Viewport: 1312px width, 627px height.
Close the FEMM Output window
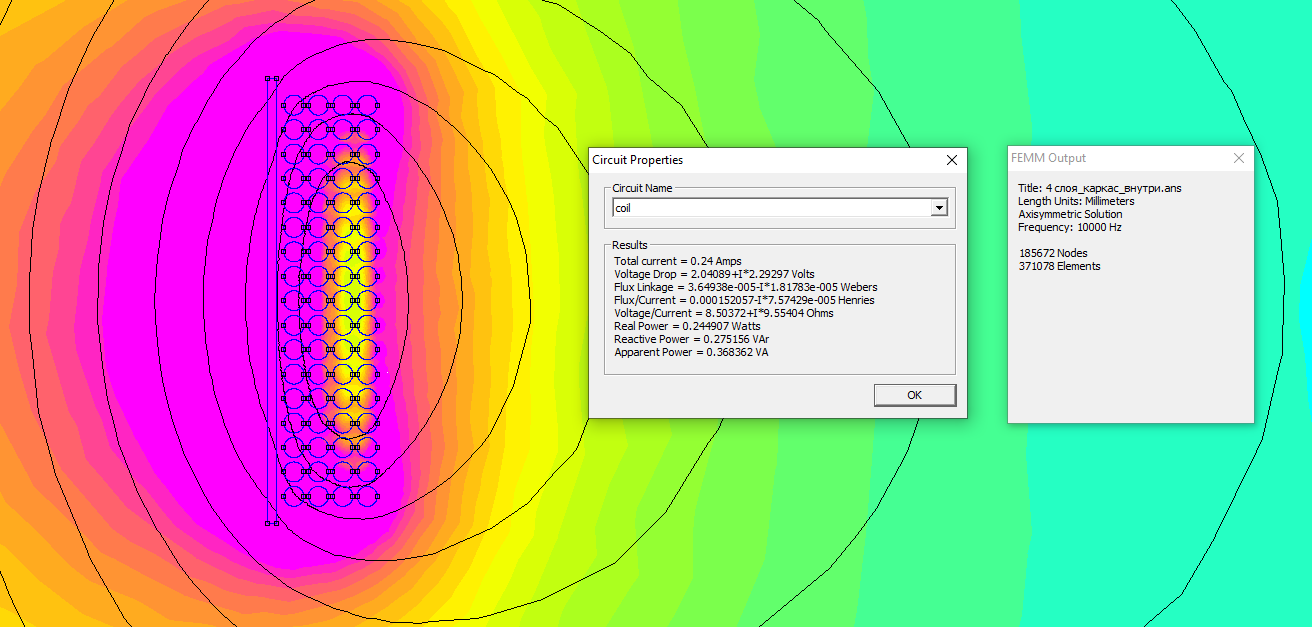1238,158
